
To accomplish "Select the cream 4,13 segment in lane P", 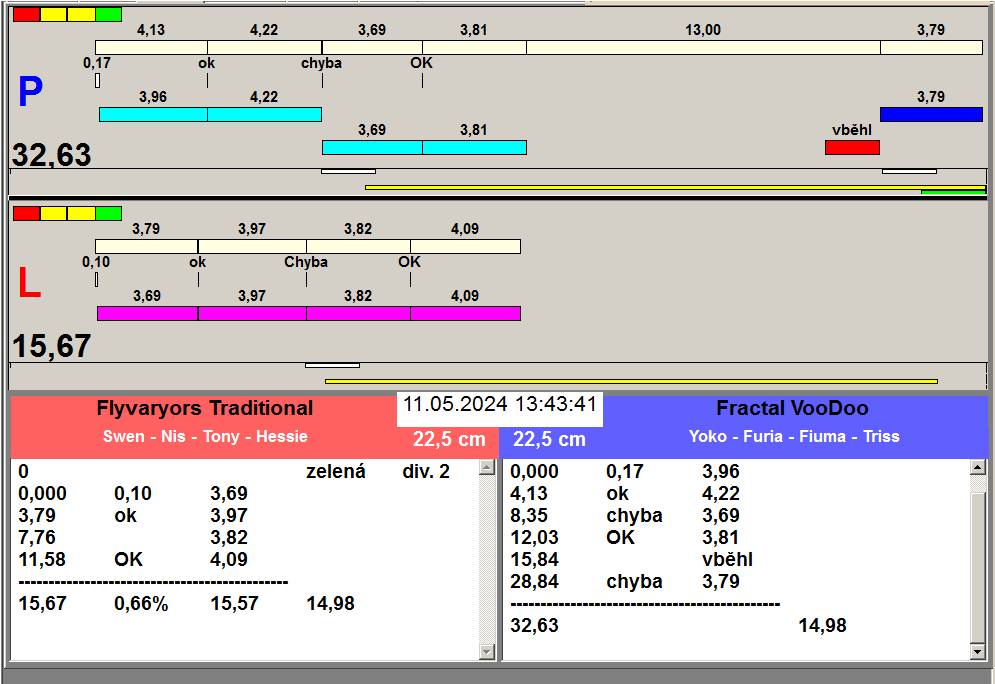I will click(152, 48).
